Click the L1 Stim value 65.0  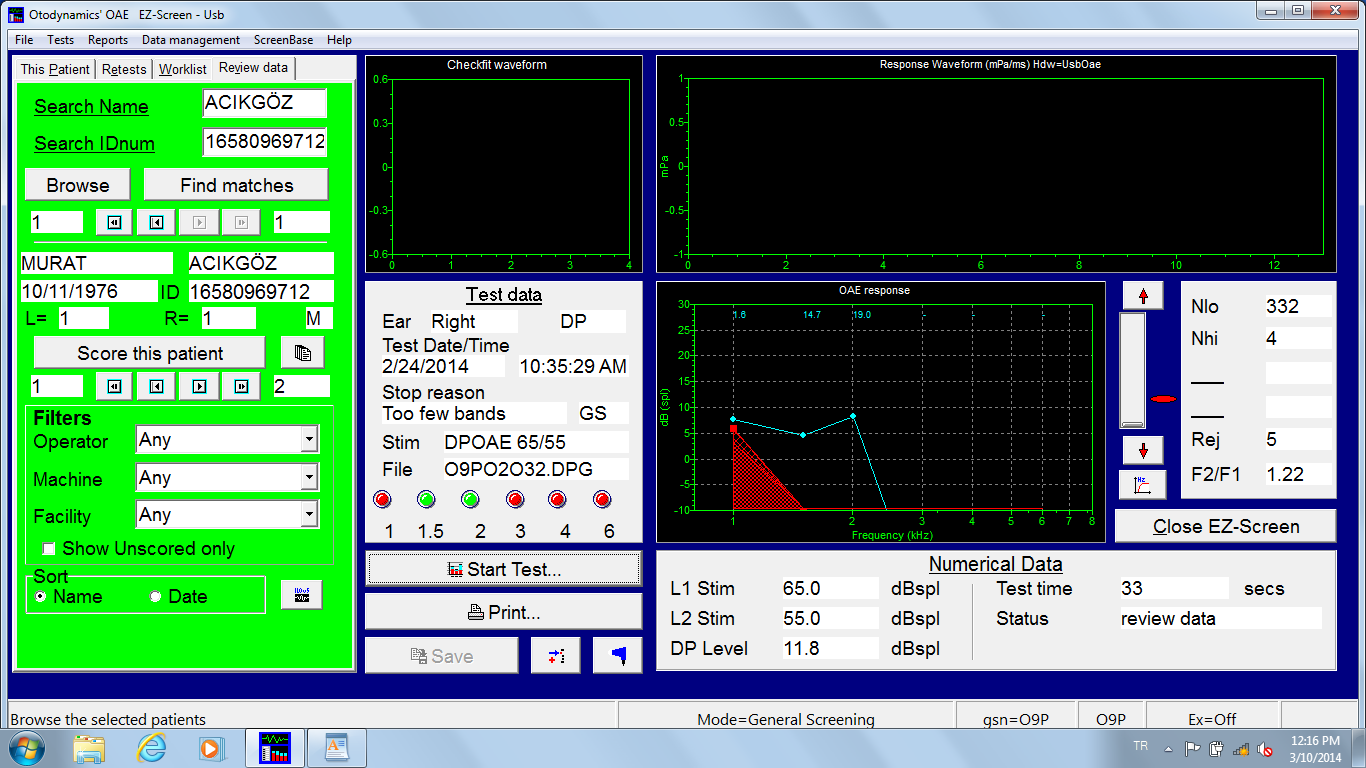tap(829, 588)
